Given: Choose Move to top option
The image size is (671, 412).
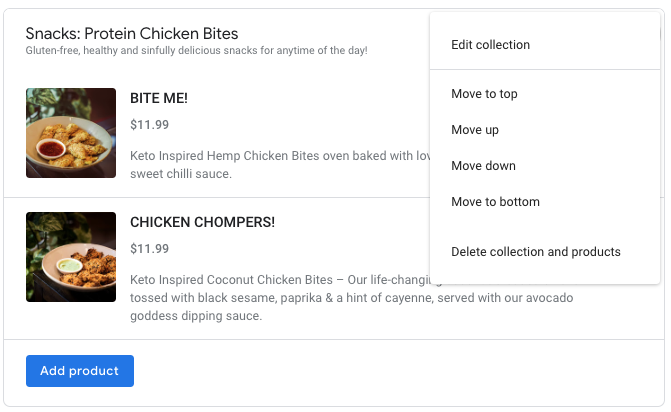Looking at the screenshot, I should tap(484, 94).
